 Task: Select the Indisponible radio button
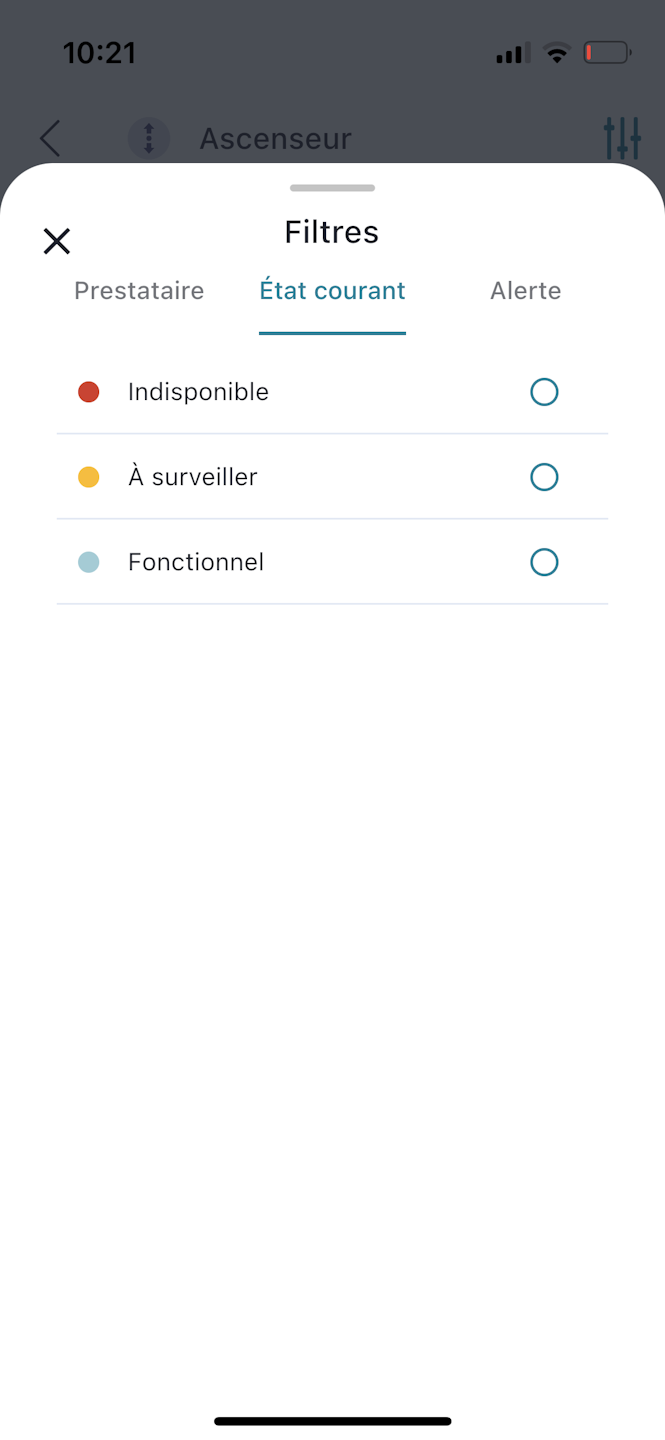point(544,392)
